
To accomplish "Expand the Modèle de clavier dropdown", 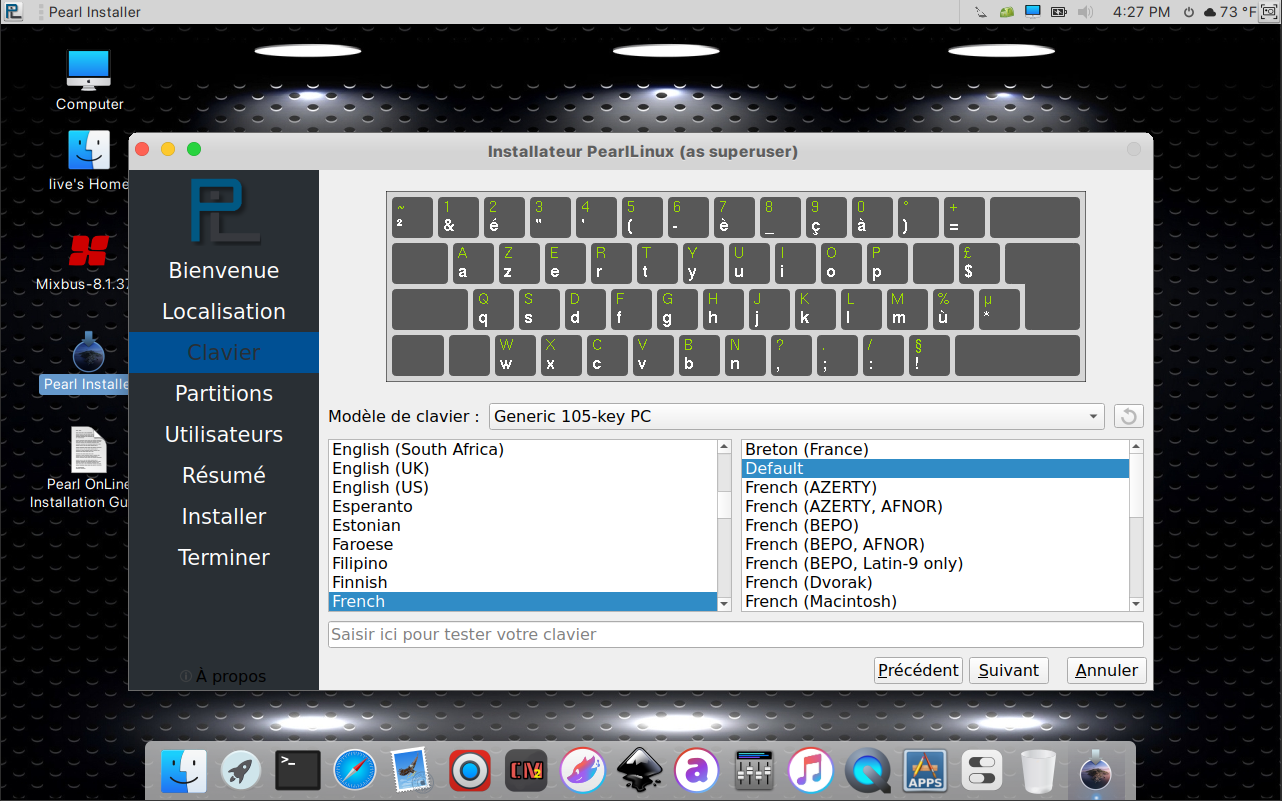I will tap(796, 417).
